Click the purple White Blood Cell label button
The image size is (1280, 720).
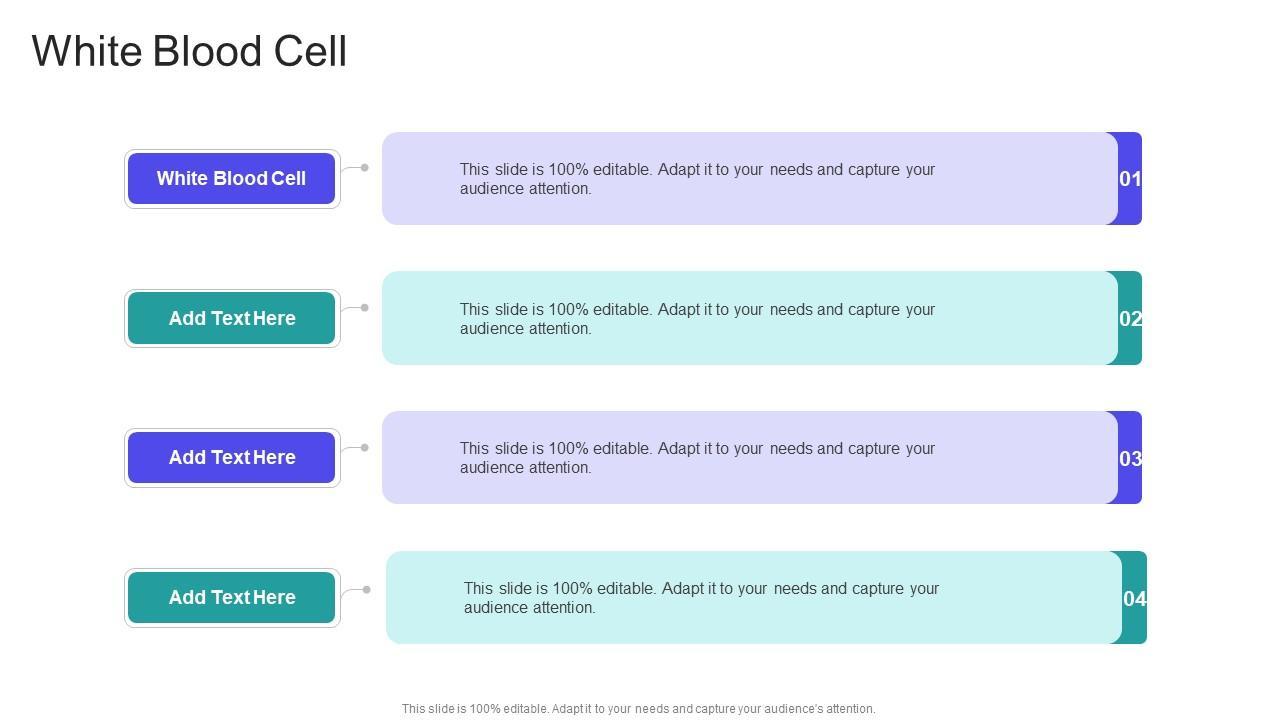click(231, 179)
